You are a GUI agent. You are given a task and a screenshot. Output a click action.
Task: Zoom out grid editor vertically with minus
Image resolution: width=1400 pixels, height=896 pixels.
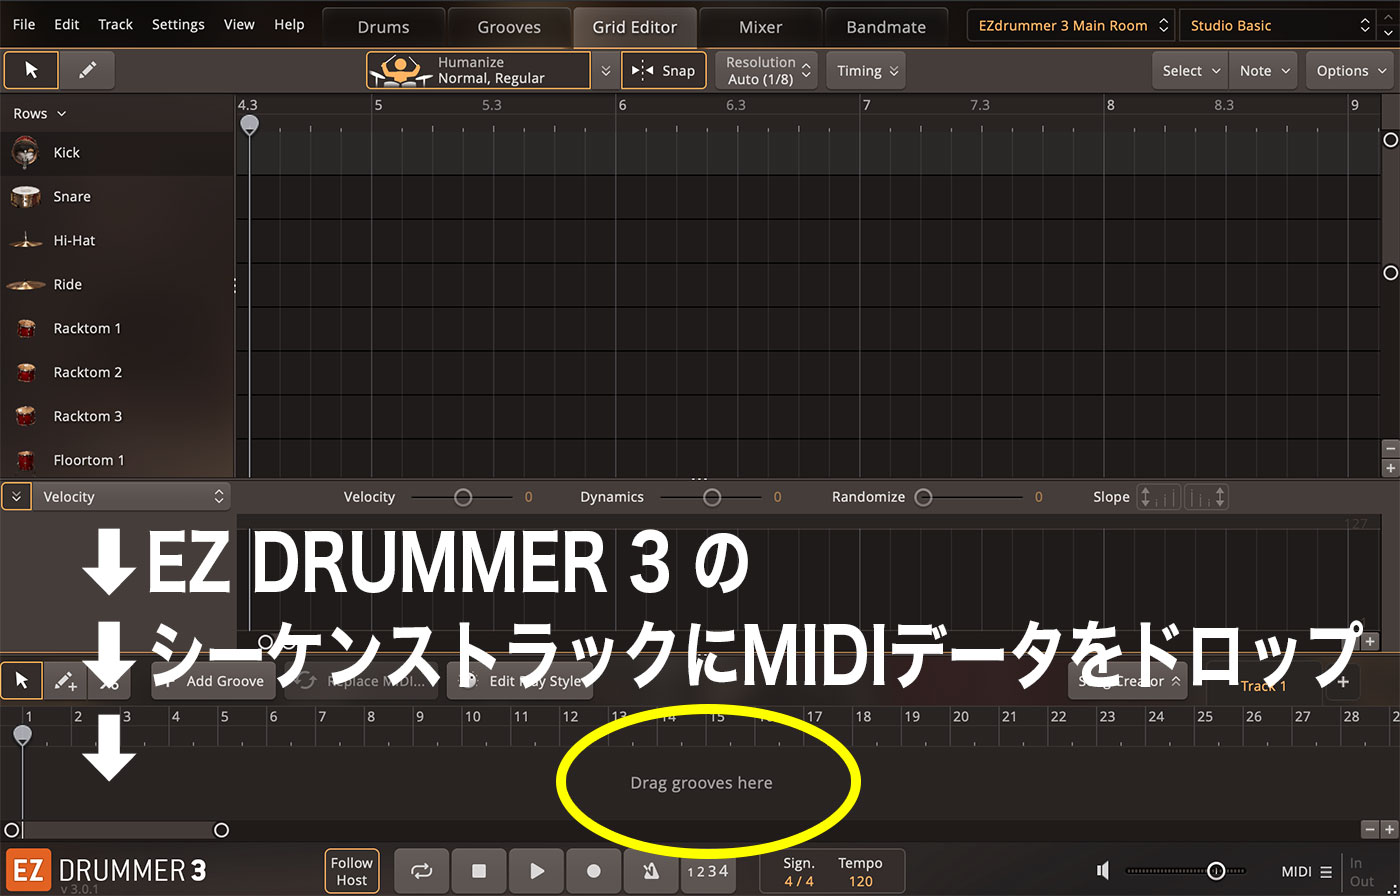click(1390, 449)
